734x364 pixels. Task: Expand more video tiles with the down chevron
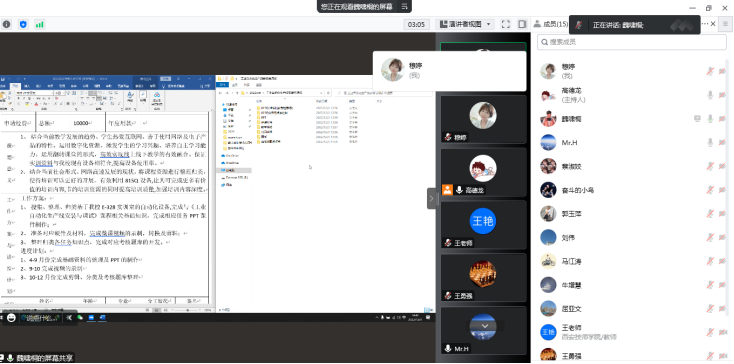[485, 326]
